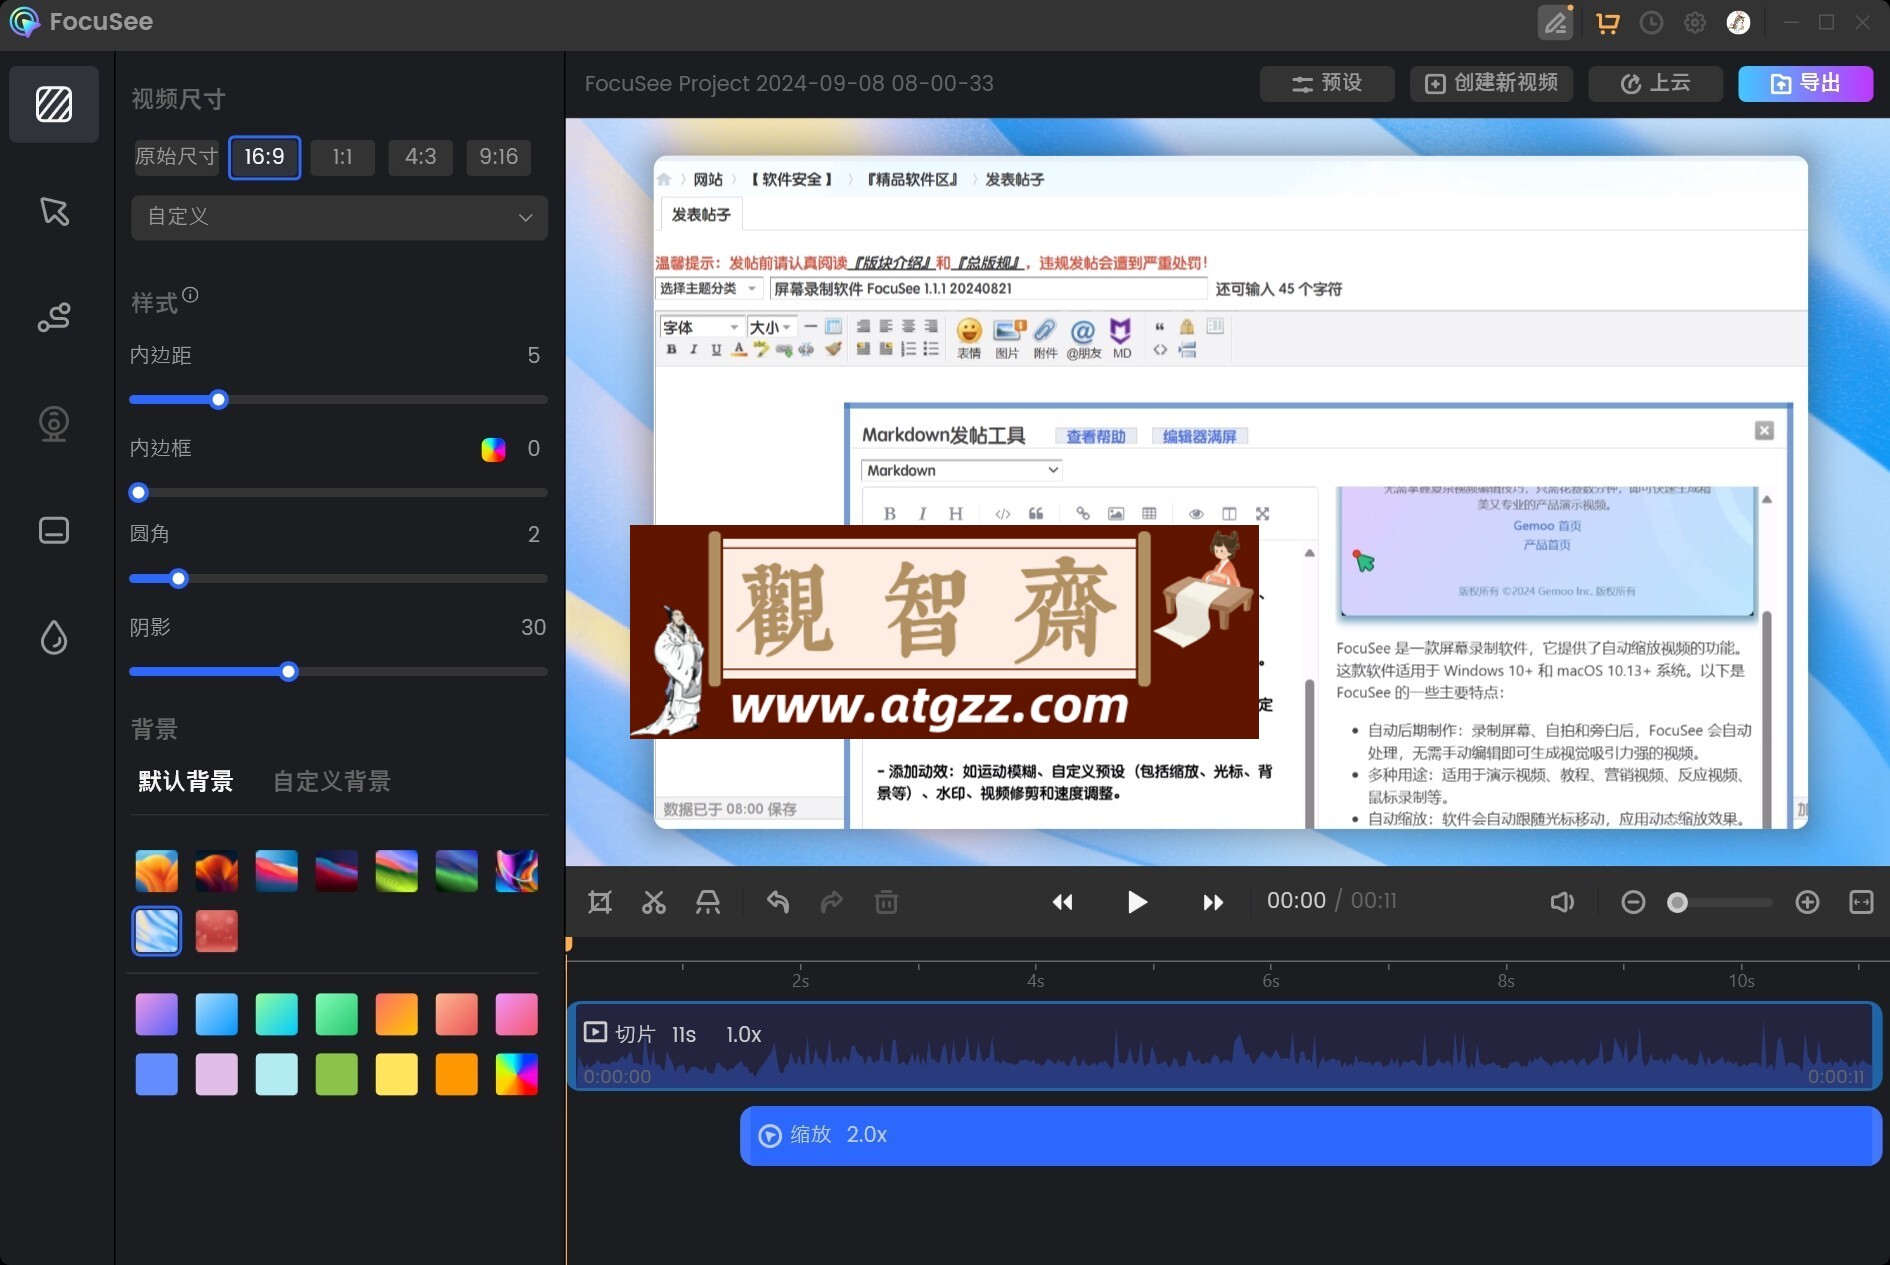The width and height of the screenshot is (1890, 1265).
Task: Adjust the 内边框 border slider
Action: pos(338,492)
